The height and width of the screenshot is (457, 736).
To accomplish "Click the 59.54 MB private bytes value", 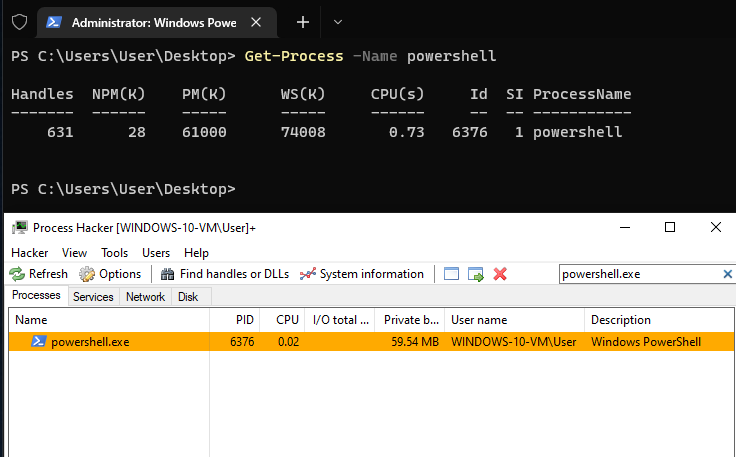I will tap(415, 342).
